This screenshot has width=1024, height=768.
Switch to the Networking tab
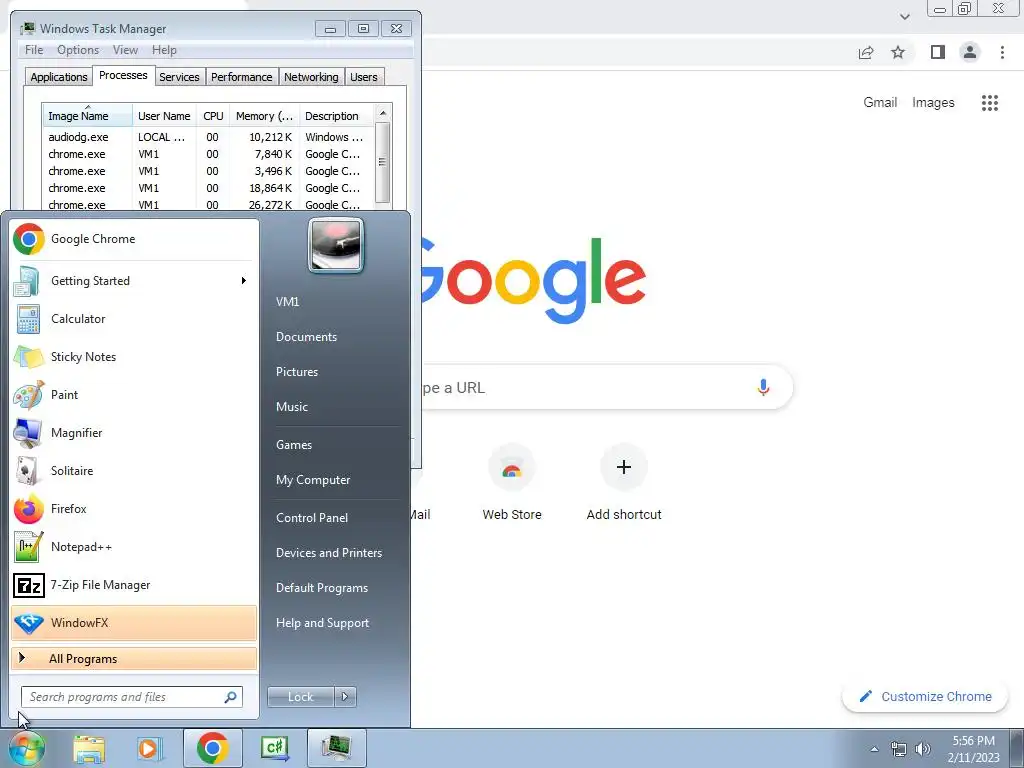tap(311, 77)
